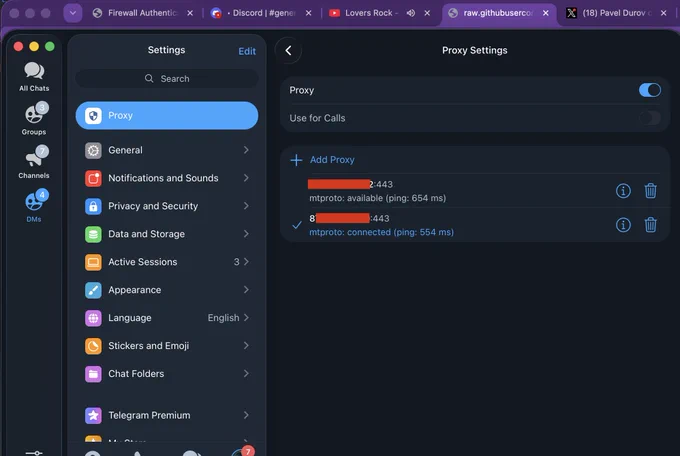
Task: Mute the Lovers Rock tab audio
Action: point(411,13)
